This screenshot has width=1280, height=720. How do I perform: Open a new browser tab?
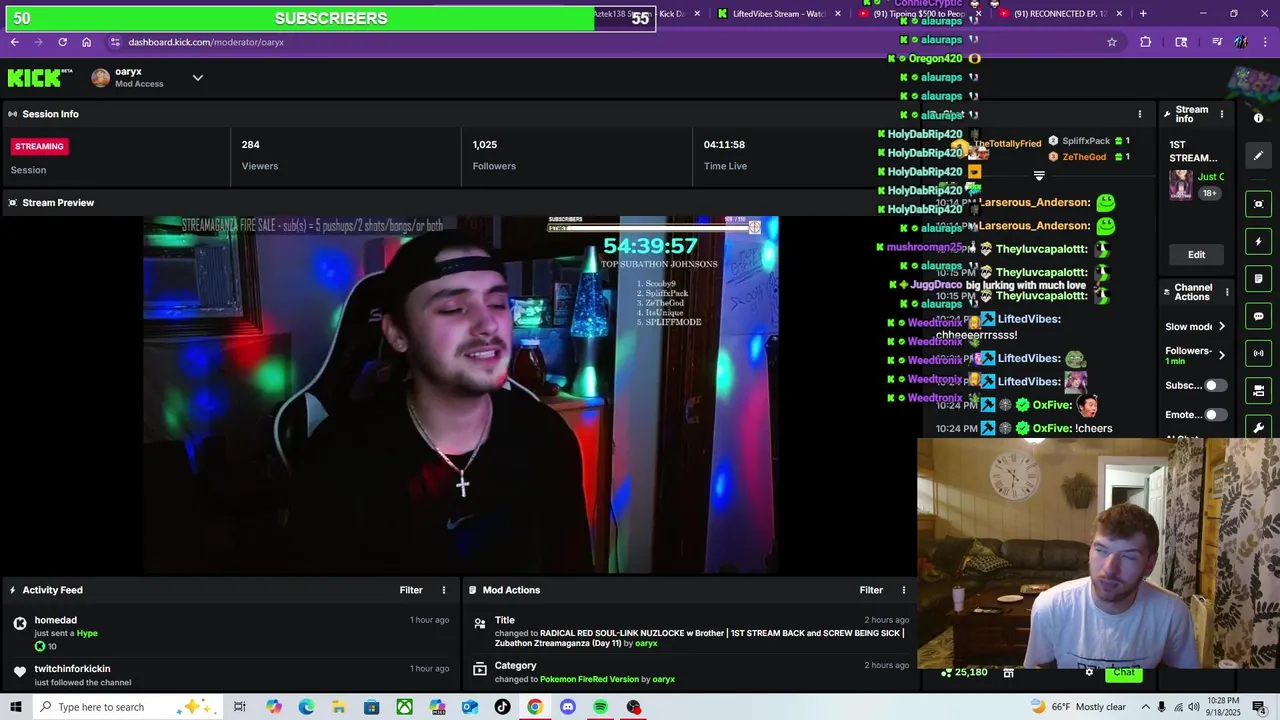click(1143, 14)
